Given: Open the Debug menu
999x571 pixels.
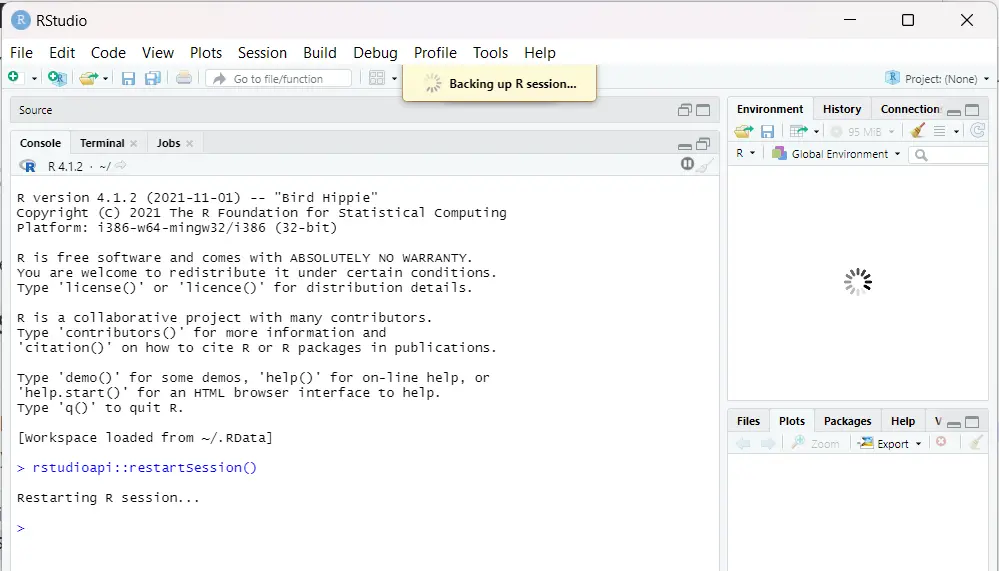Looking at the screenshot, I should [x=375, y=53].
